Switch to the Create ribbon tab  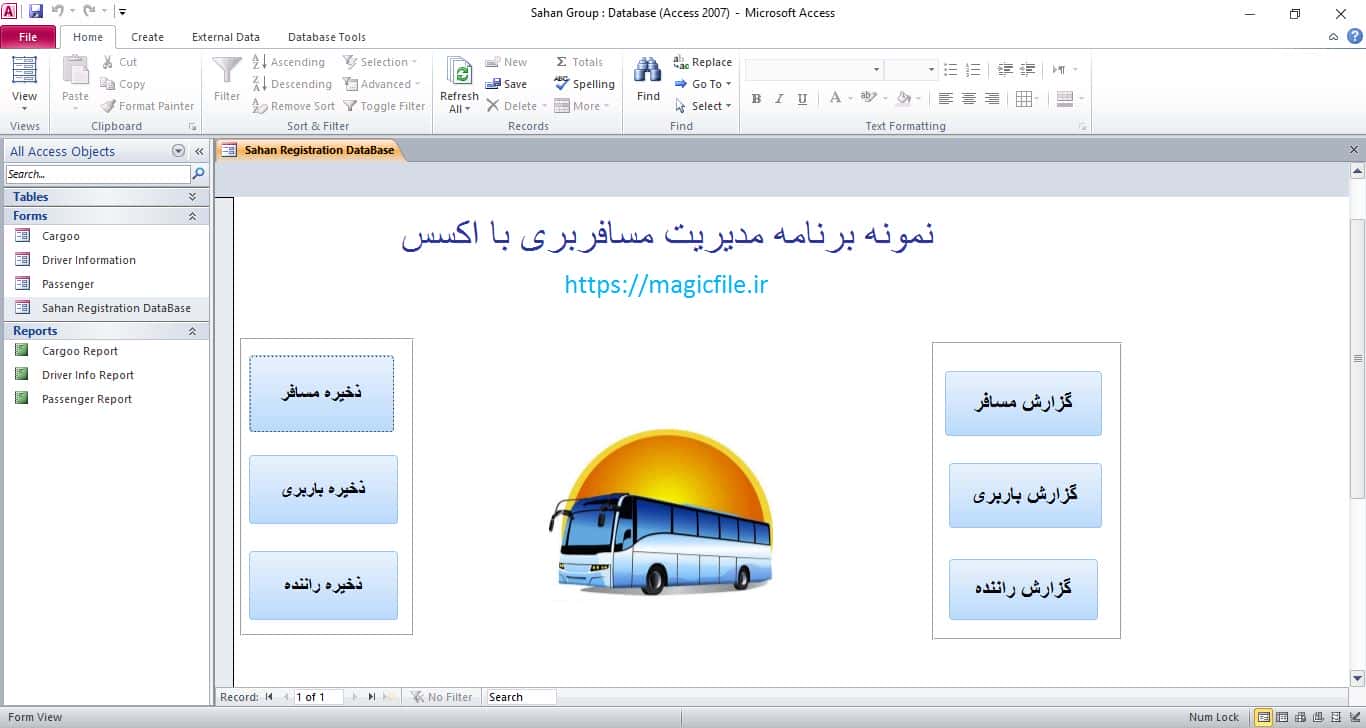(147, 37)
